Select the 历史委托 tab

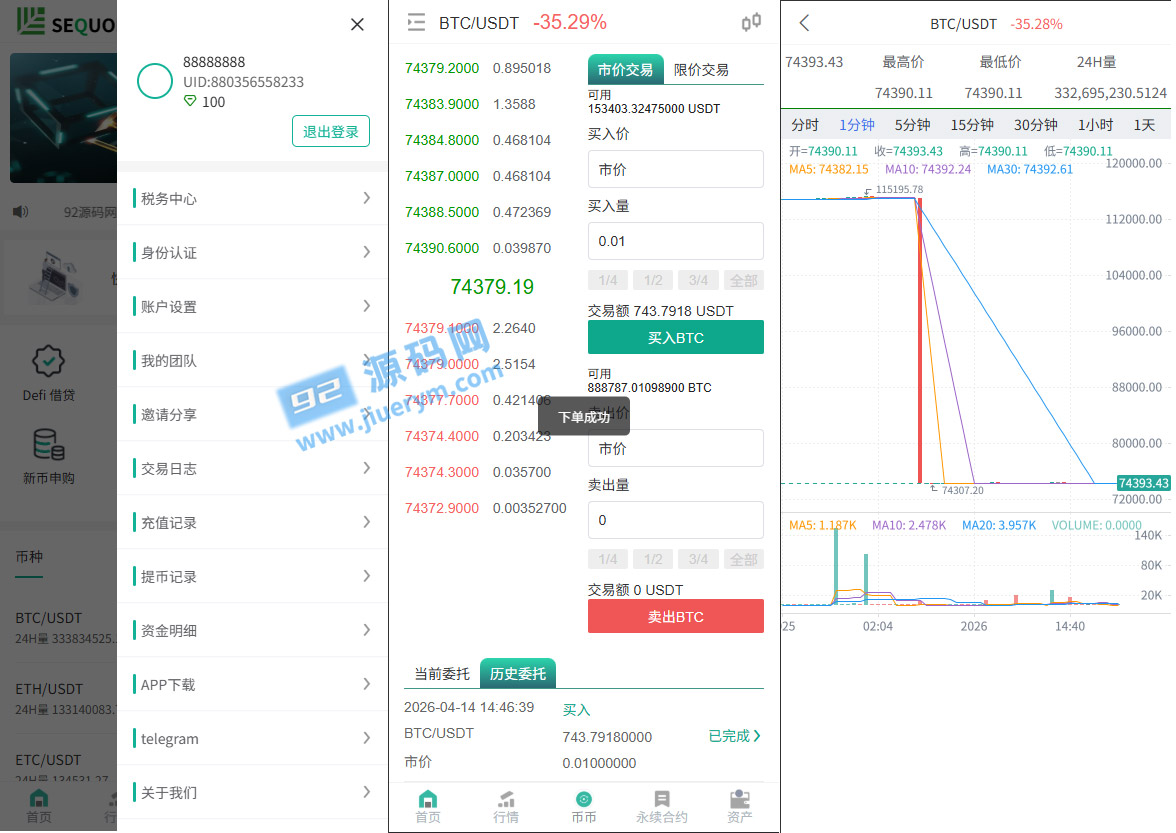pyautogui.click(x=518, y=673)
